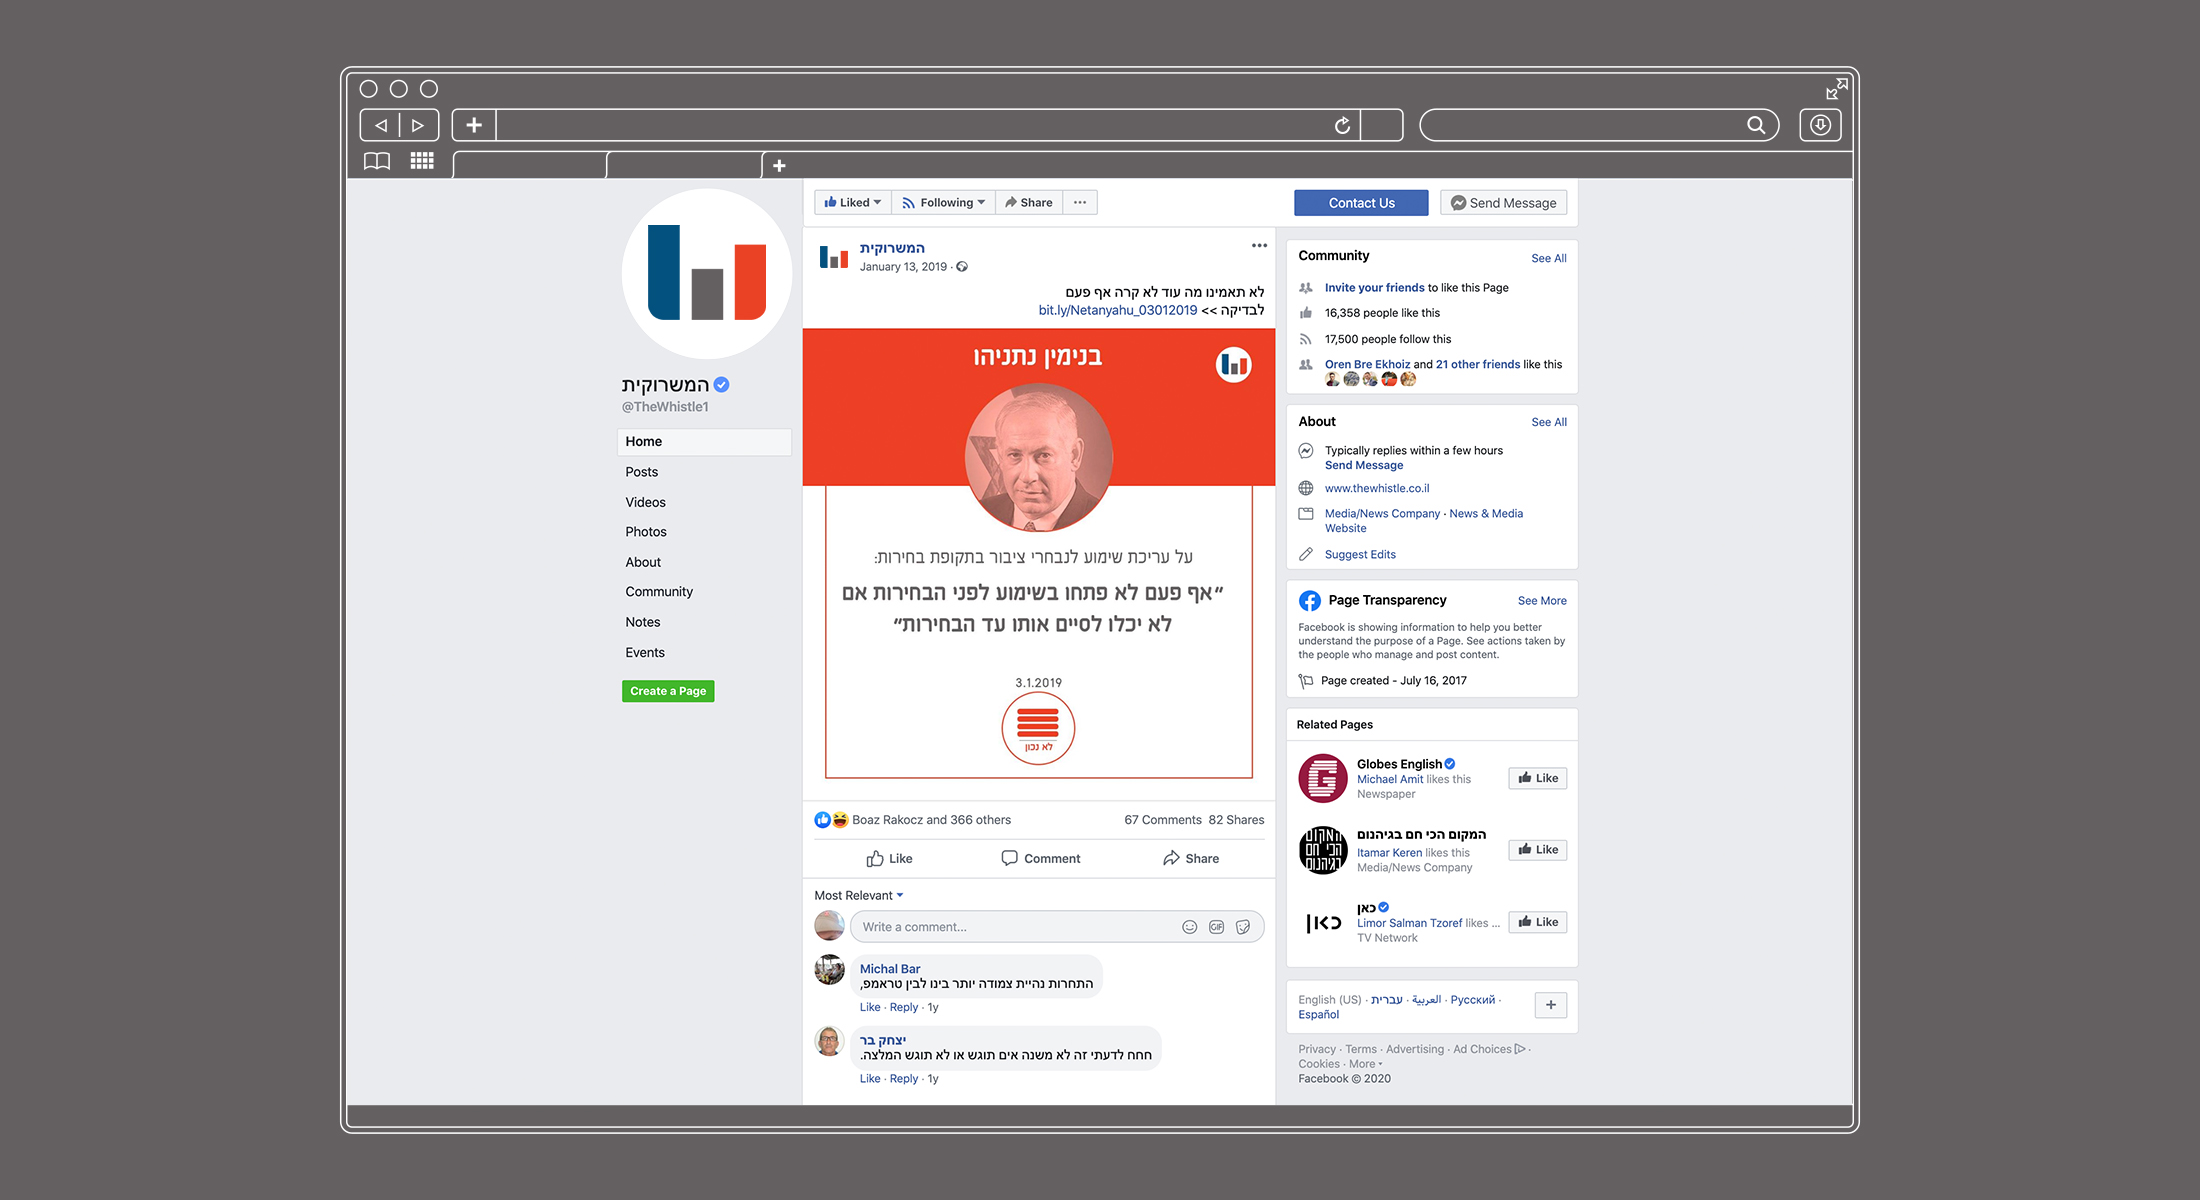Screen dimensions: 2200x1200
Task: Go to the Events section
Action: pos(645,652)
